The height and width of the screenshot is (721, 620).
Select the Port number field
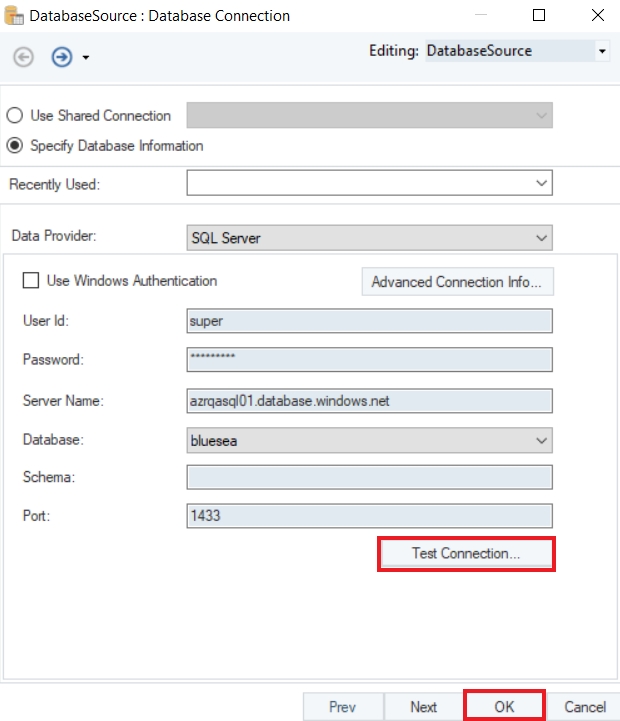click(369, 516)
